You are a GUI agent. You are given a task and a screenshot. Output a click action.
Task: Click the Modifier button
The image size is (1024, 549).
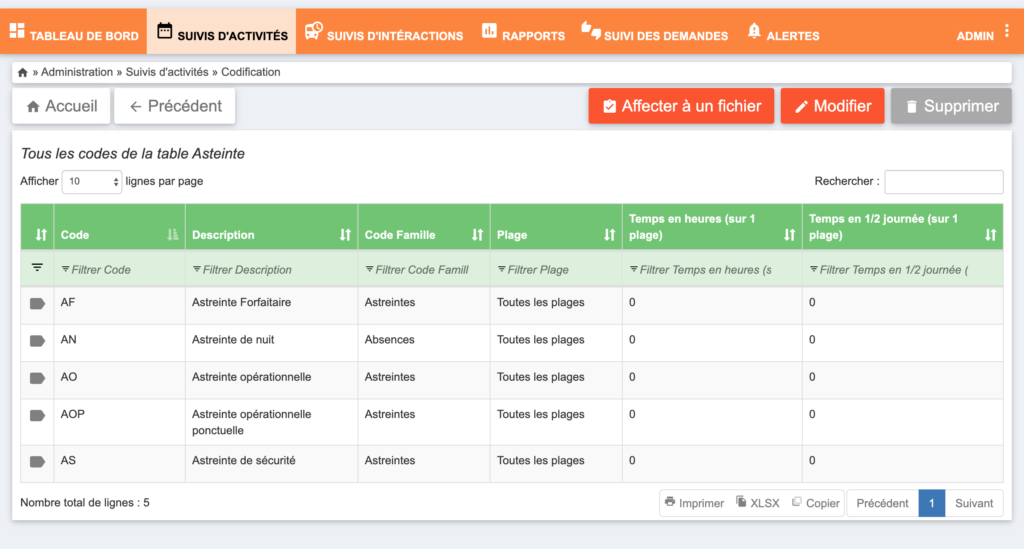[833, 106]
